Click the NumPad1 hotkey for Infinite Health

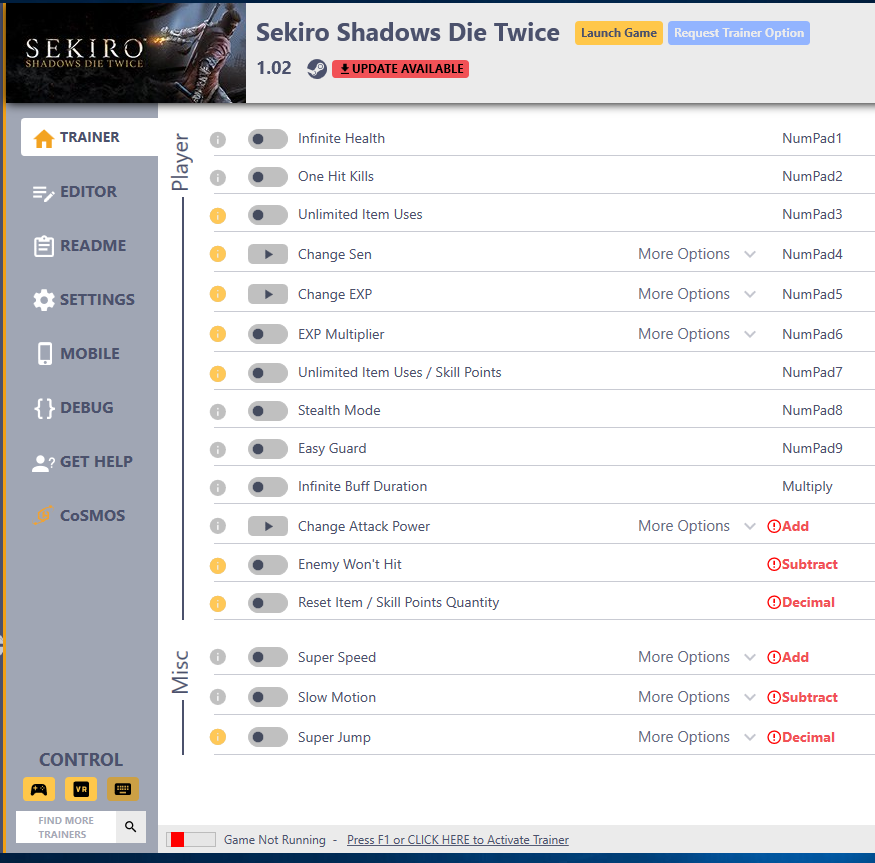click(812, 138)
